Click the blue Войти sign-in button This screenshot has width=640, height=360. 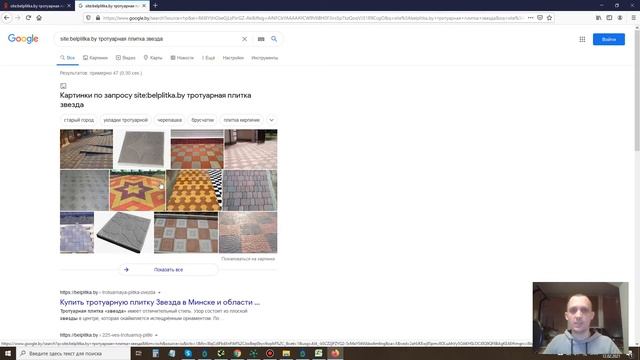tap(609, 39)
